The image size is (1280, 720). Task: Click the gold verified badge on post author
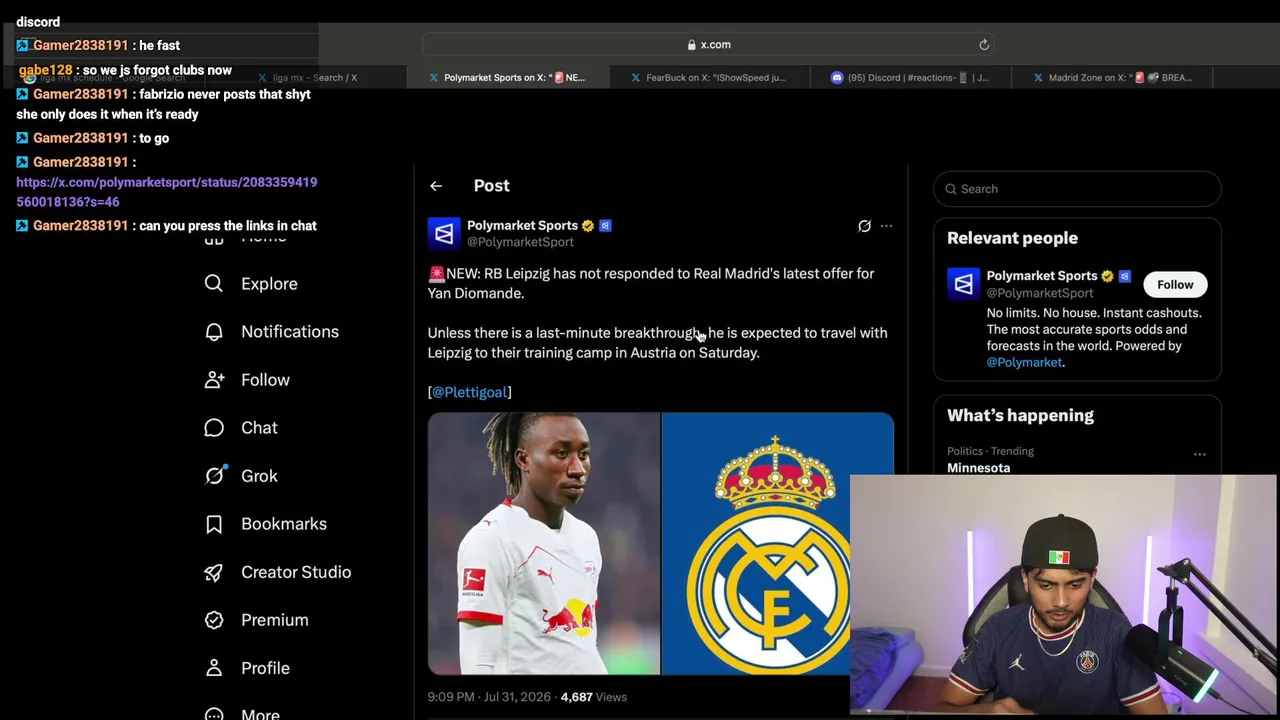(x=588, y=226)
